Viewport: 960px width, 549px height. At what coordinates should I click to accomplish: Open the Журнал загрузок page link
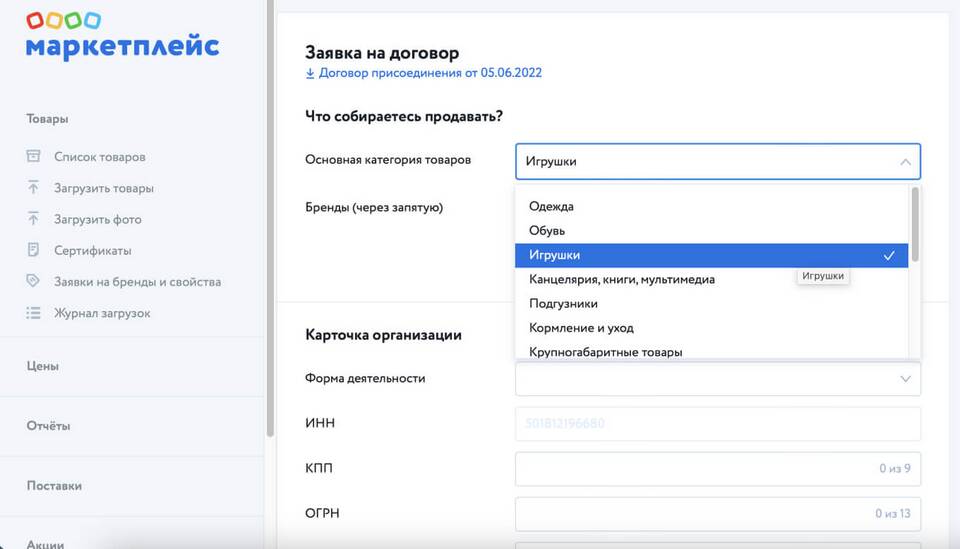(102, 313)
